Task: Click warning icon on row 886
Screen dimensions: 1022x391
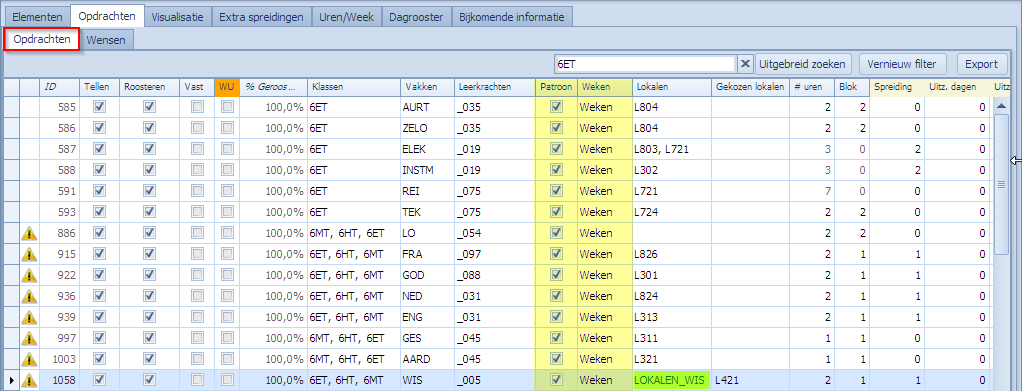Action: (29, 233)
